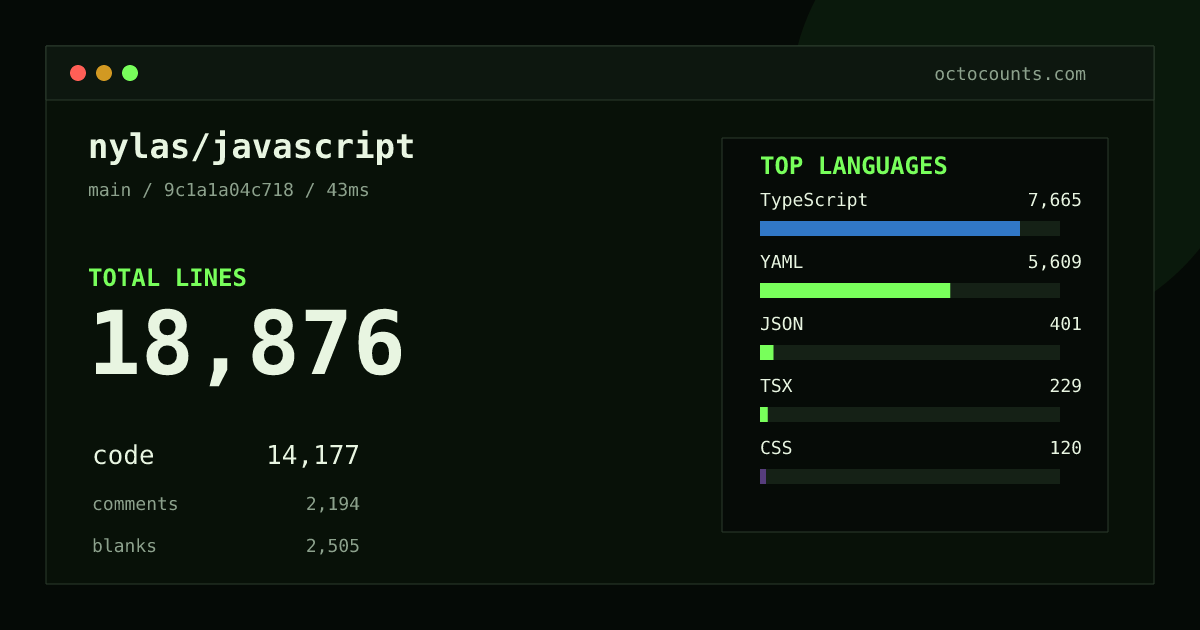Select the 14,177 code count

pyautogui.click(x=313, y=456)
